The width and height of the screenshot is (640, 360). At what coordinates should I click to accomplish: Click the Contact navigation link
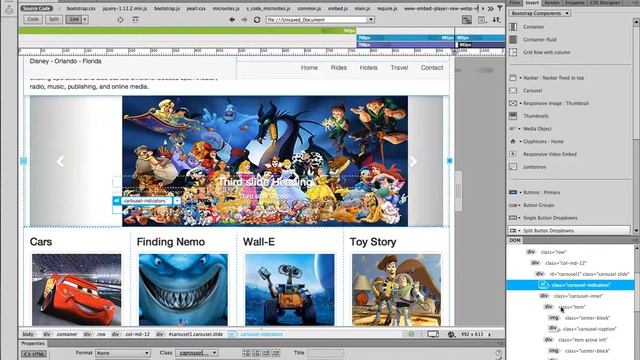click(432, 68)
